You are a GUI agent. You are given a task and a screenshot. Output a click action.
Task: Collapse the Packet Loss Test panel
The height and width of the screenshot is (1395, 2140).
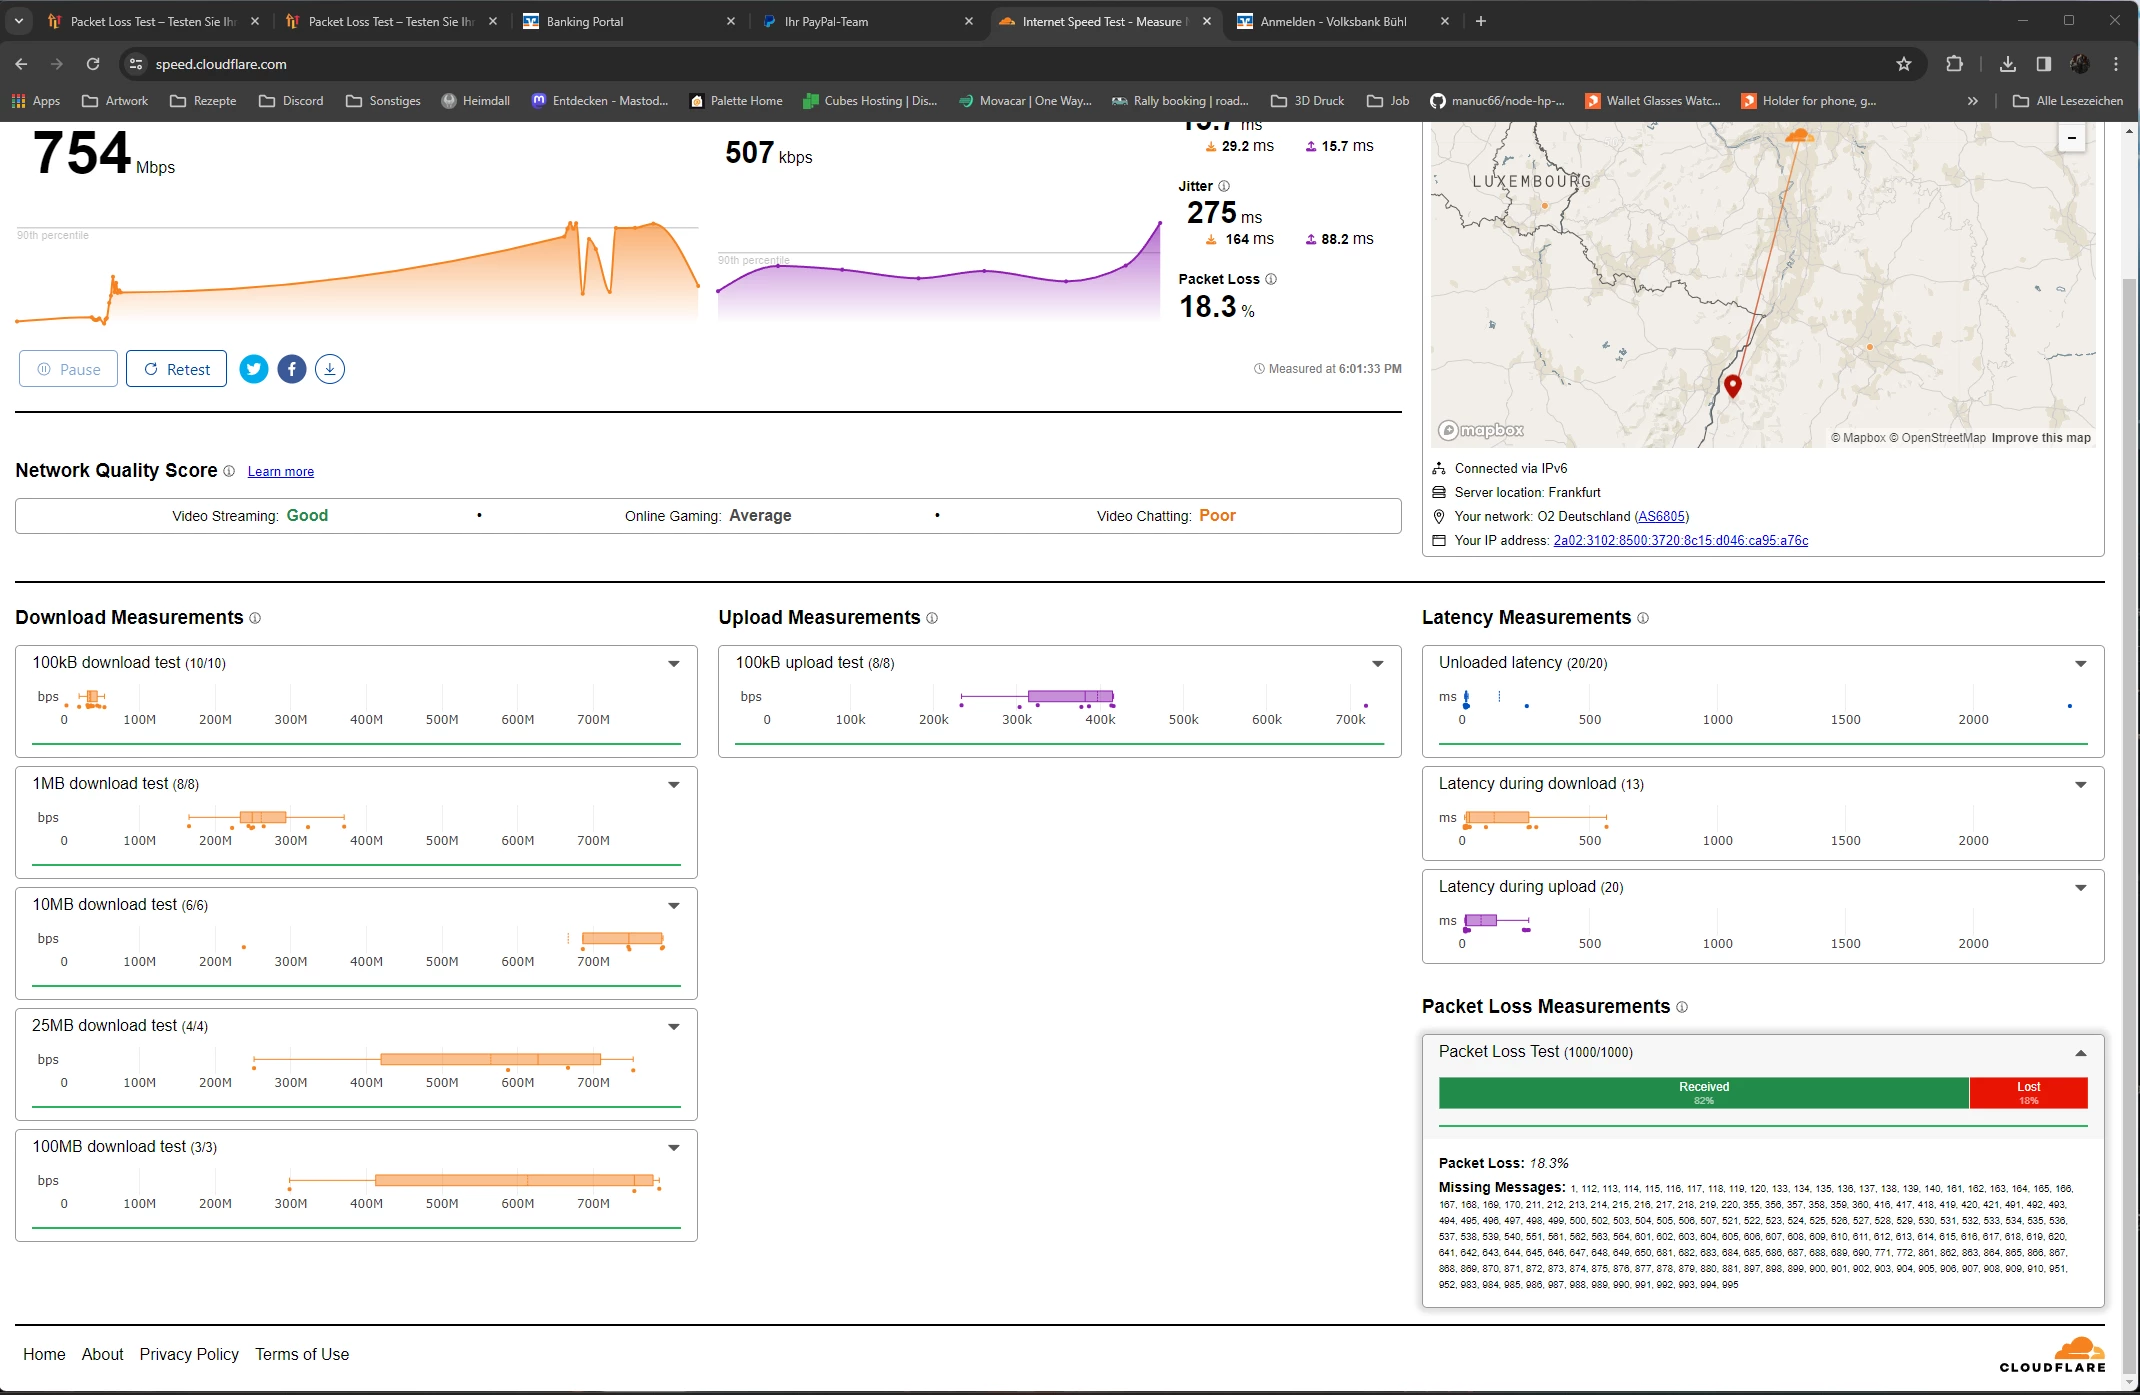[x=2081, y=1053]
